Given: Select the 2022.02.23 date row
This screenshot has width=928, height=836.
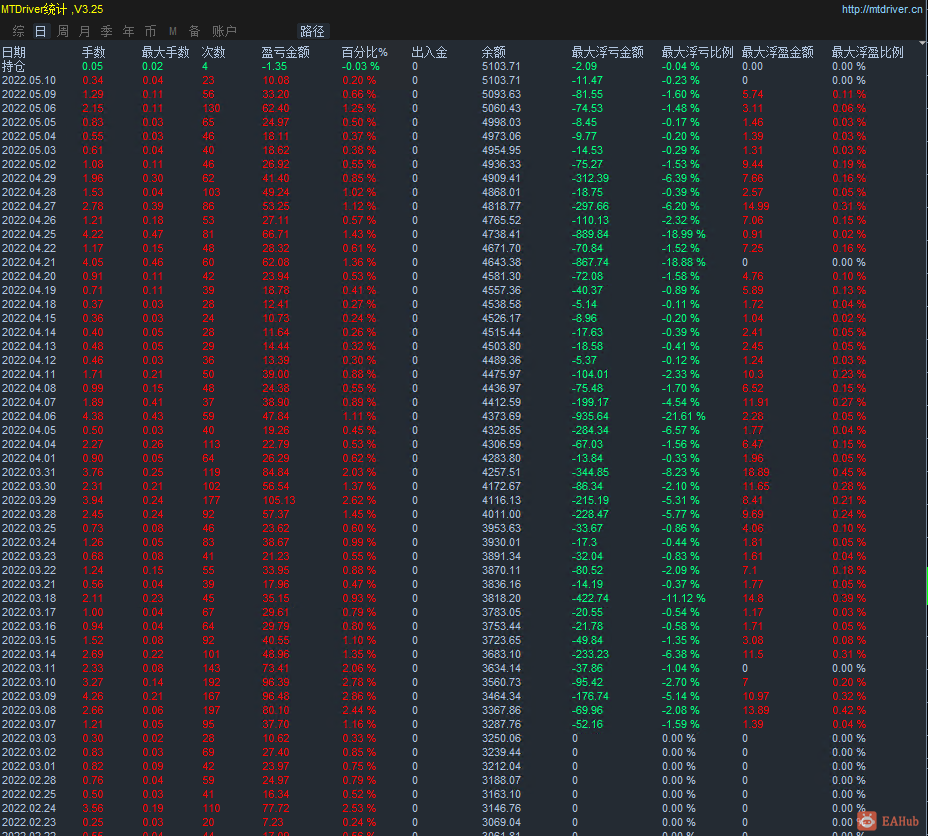Looking at the screenshot, I should click(29, 822).
